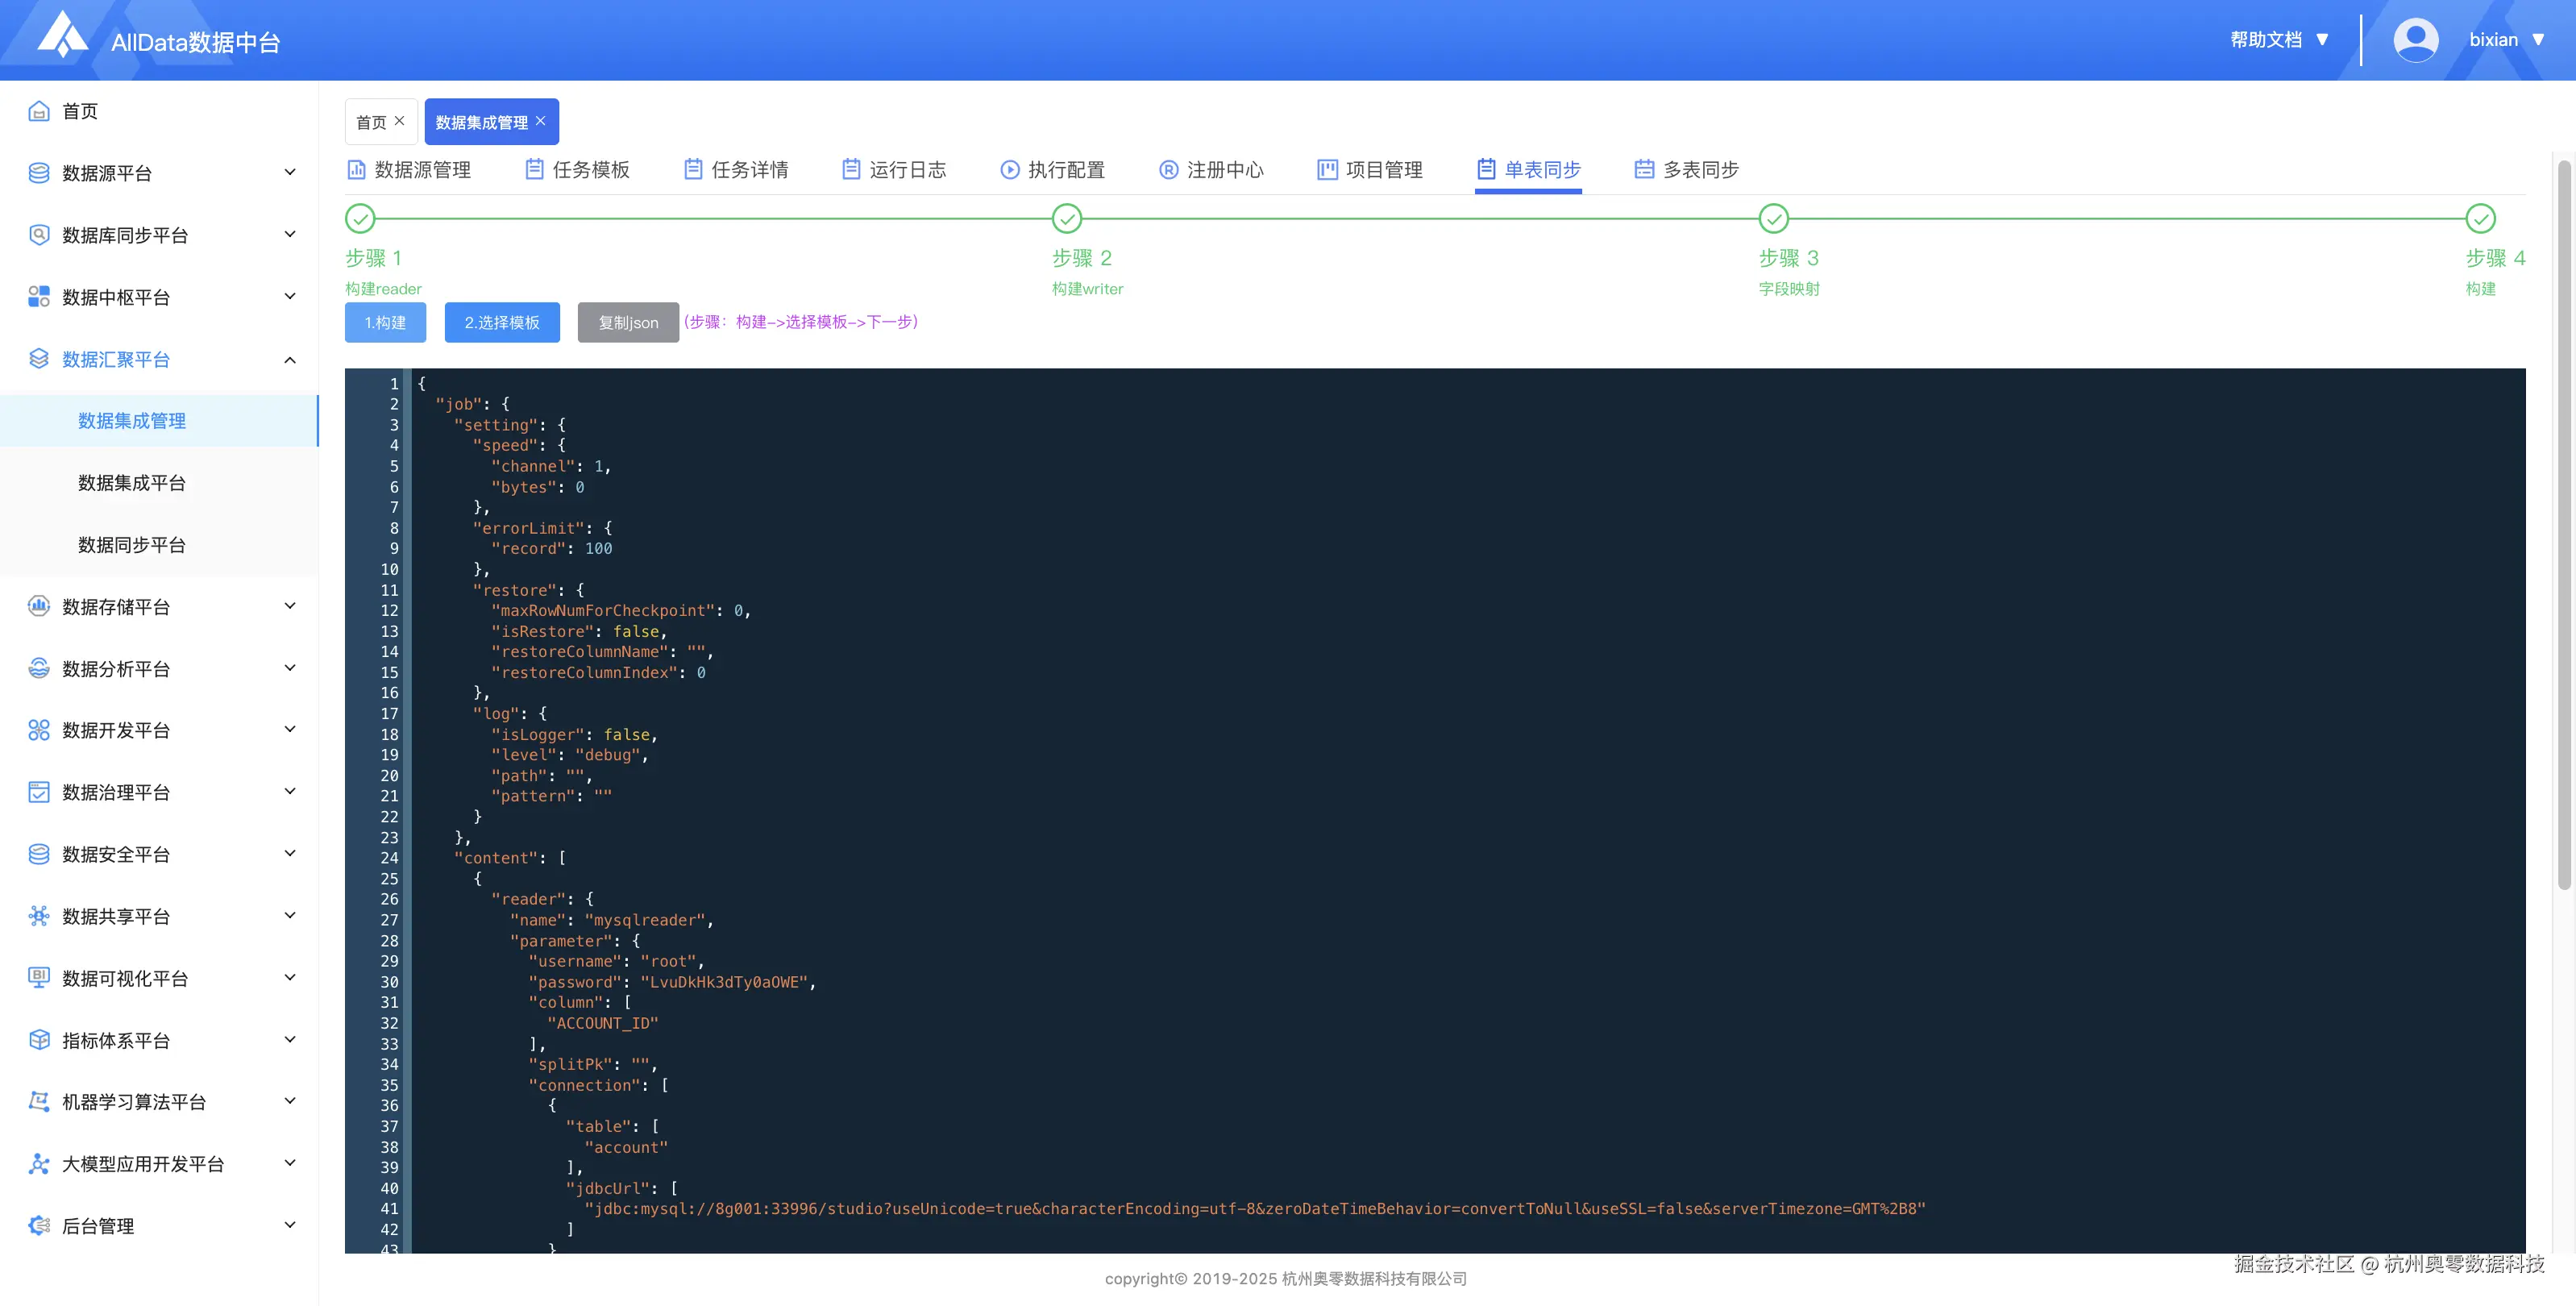
Task: Click the 首页 home icon in sidebar
Action: pyautogui.click(x=39, y=111)
